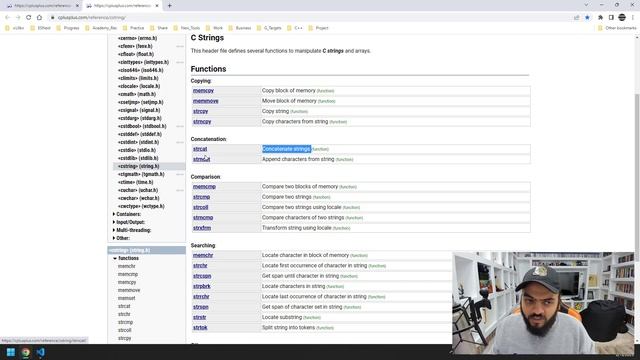Open the memcpy function link

203,91
